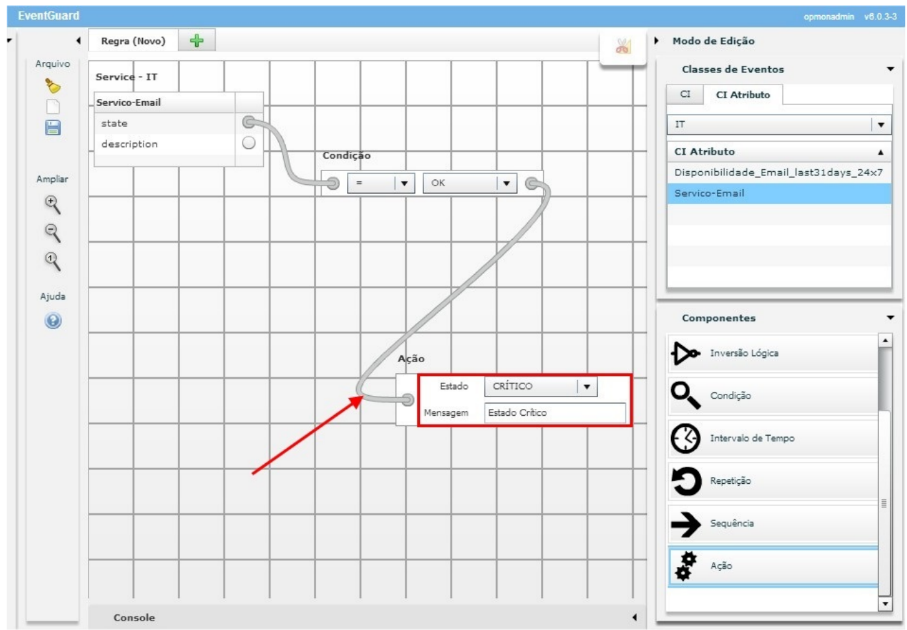Image resolution: width=907 pixels, height=630 pixels.
Task: Click the scissors icon above the canvas
Action: (622, 47)
